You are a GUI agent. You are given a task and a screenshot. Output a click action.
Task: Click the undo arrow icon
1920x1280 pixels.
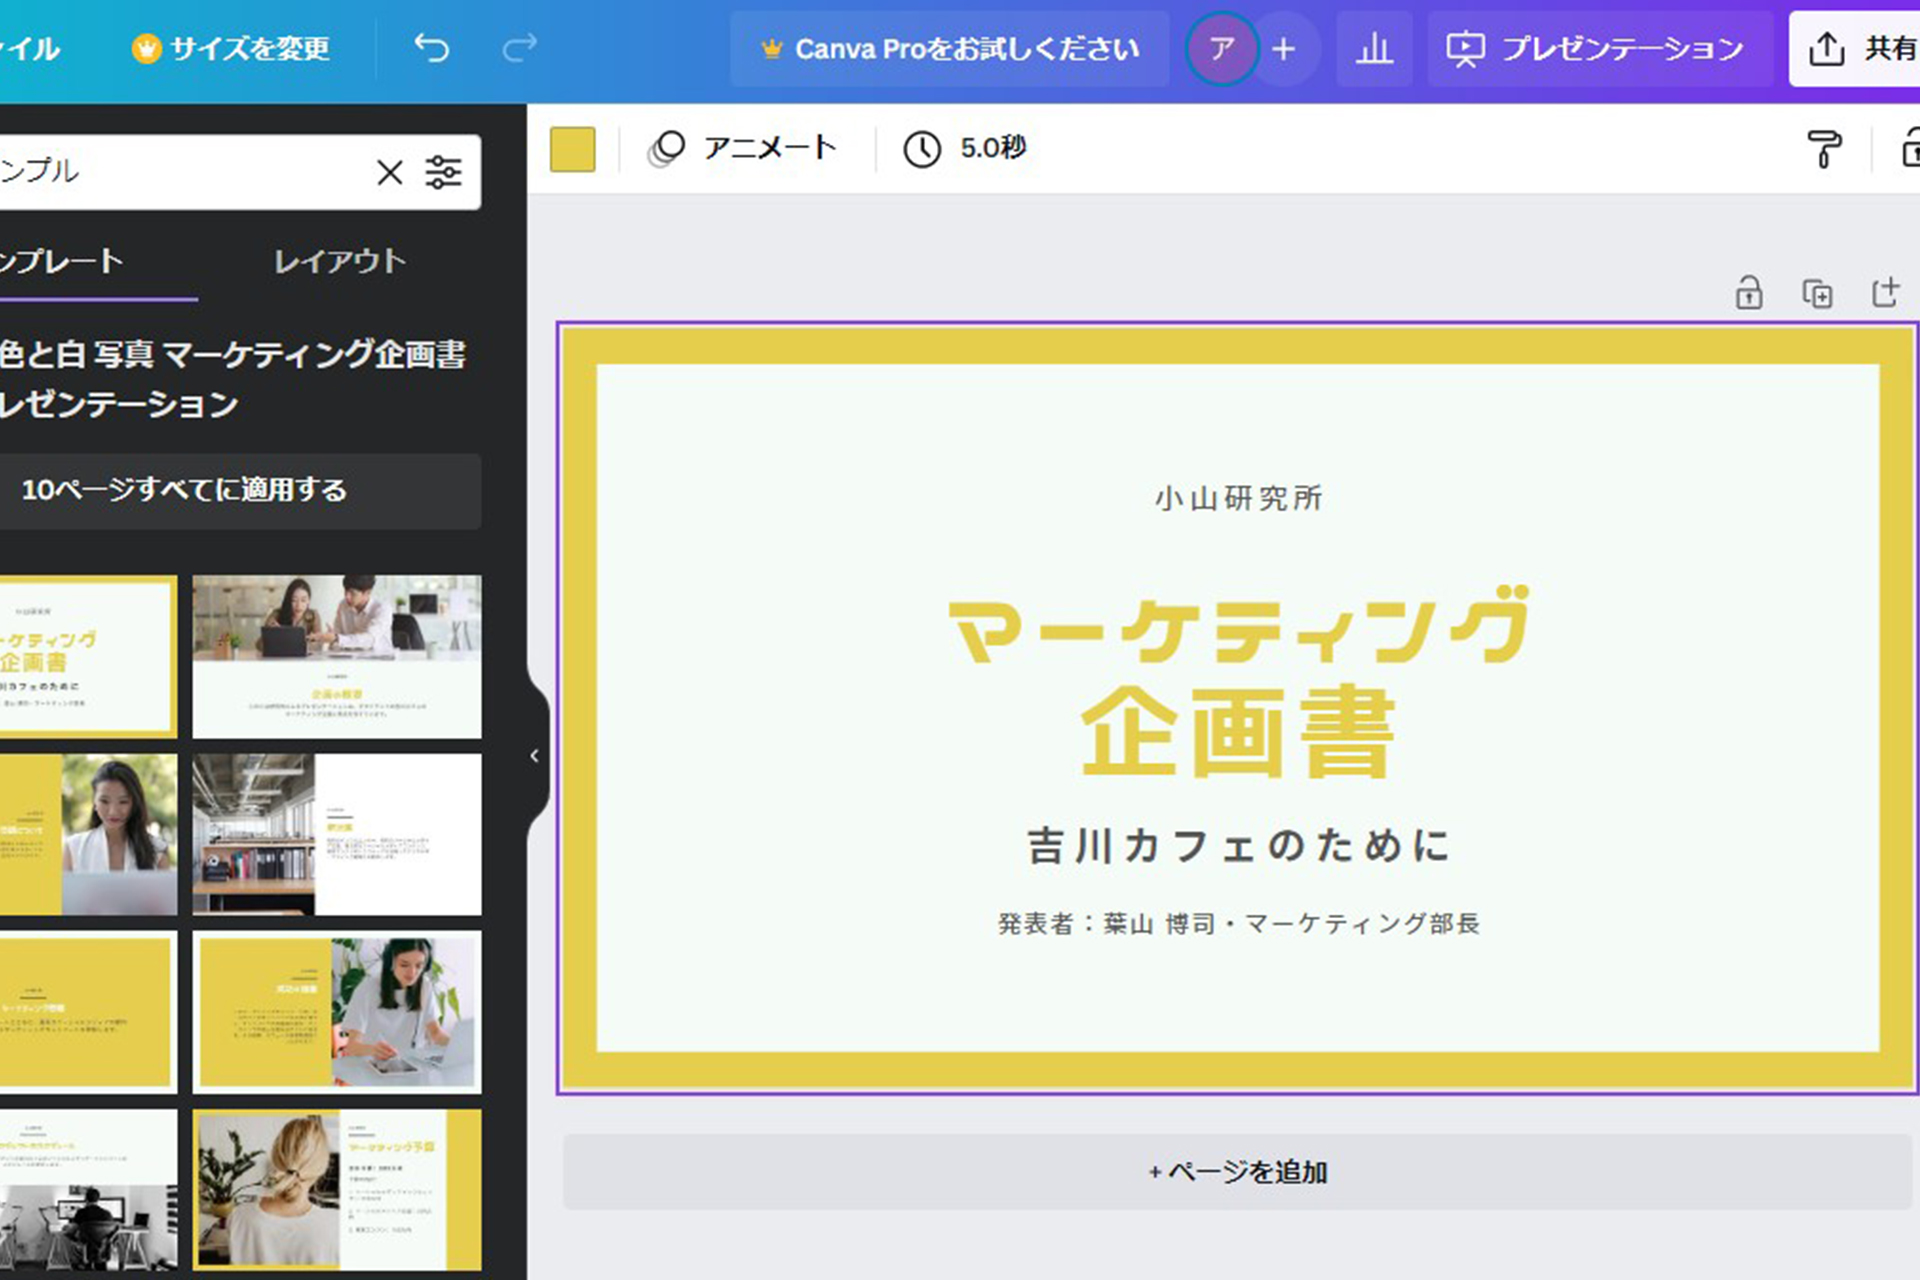pyautogui.click(x=432, y=48)
